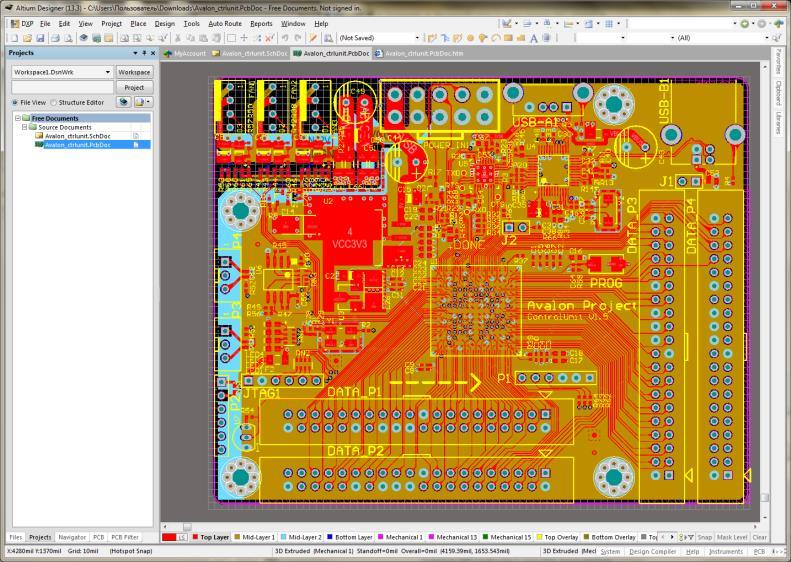Click the Cross Probe pencil icon
This screenshot has width=791, height=562.
313,38
